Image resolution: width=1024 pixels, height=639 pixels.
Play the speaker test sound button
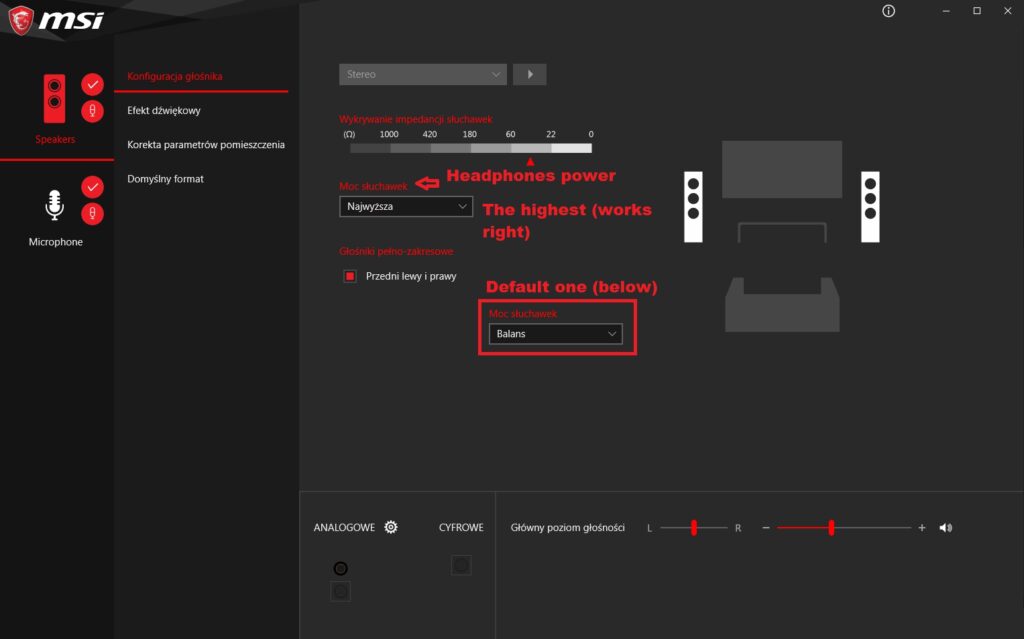(x=530, y=74)
